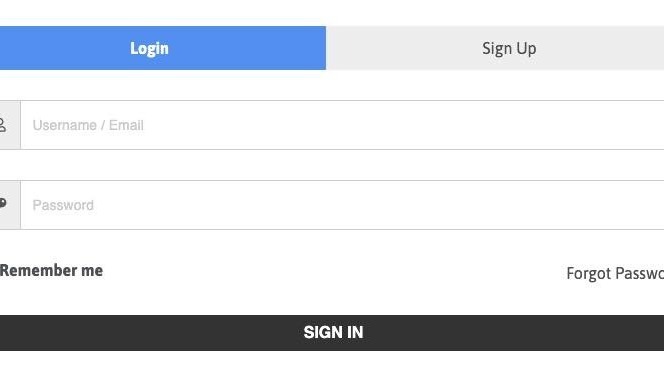Switch to the Login tab
The image size is (664, 373).
click(x=163, y=48)
